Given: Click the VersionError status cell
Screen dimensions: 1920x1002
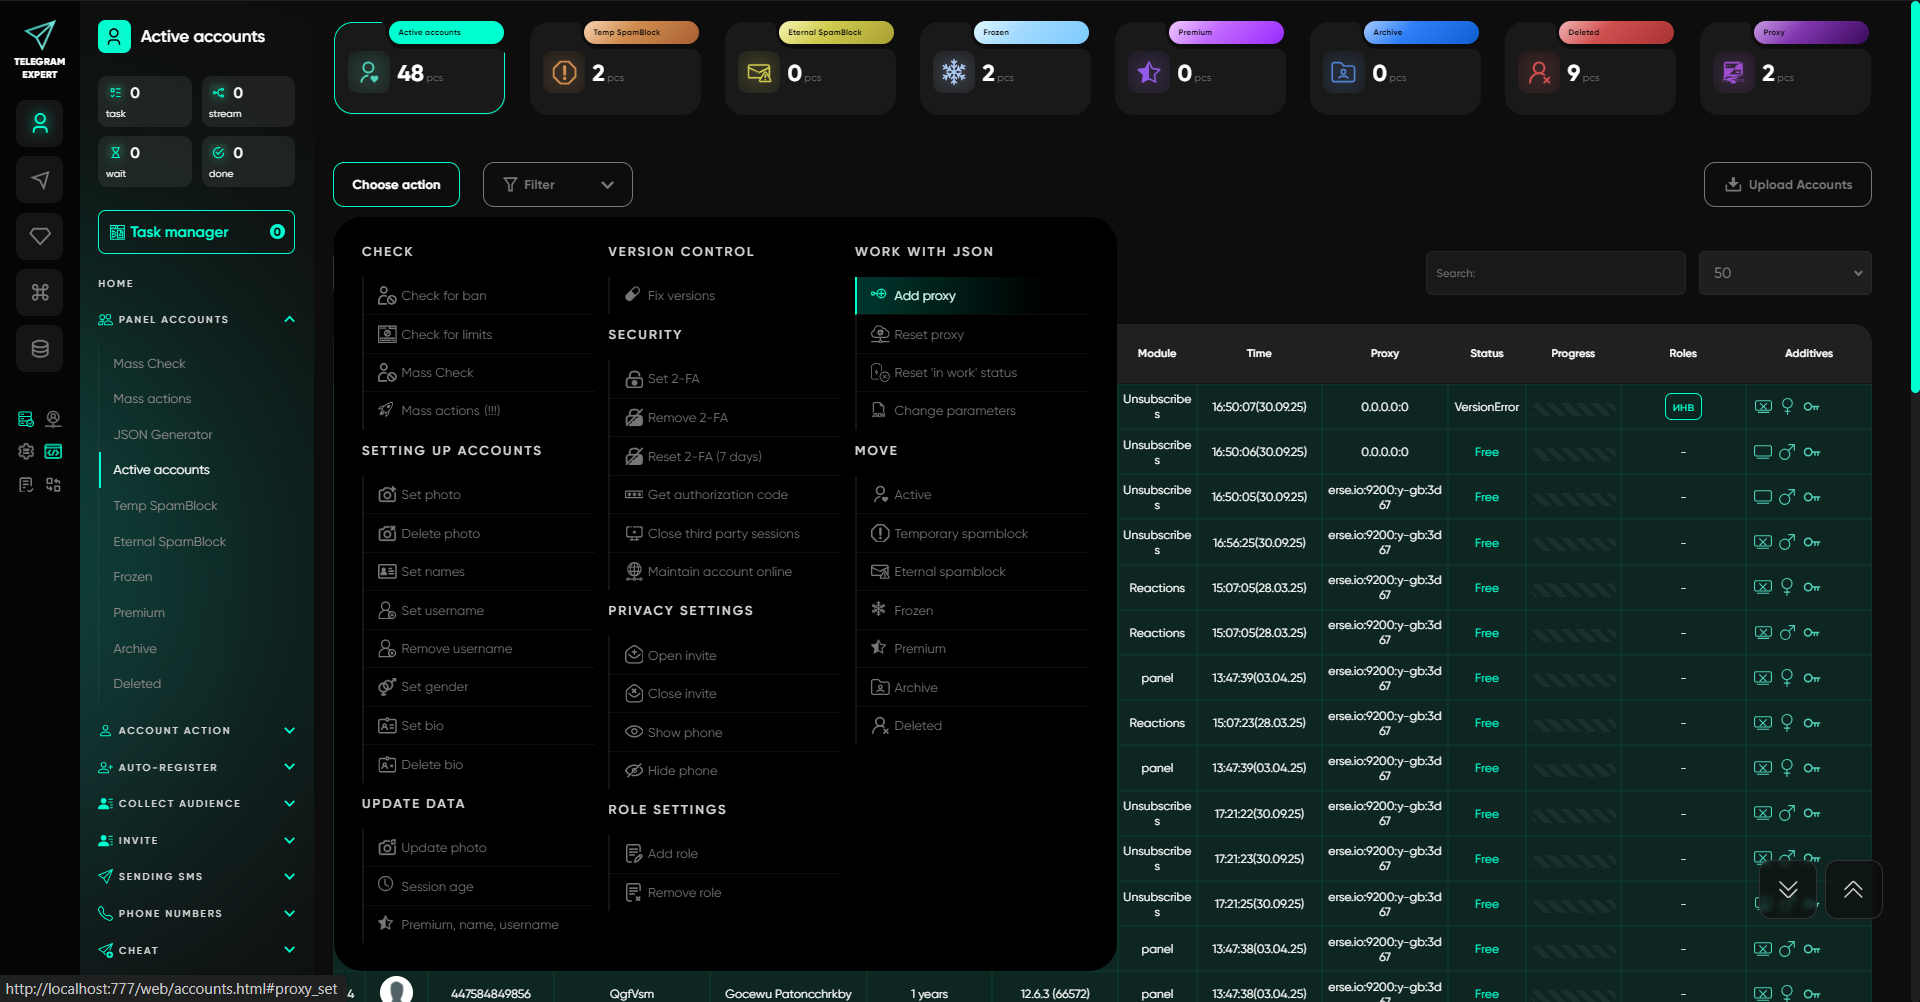Looking at the screenshot, I should (x=1486, y=407).
